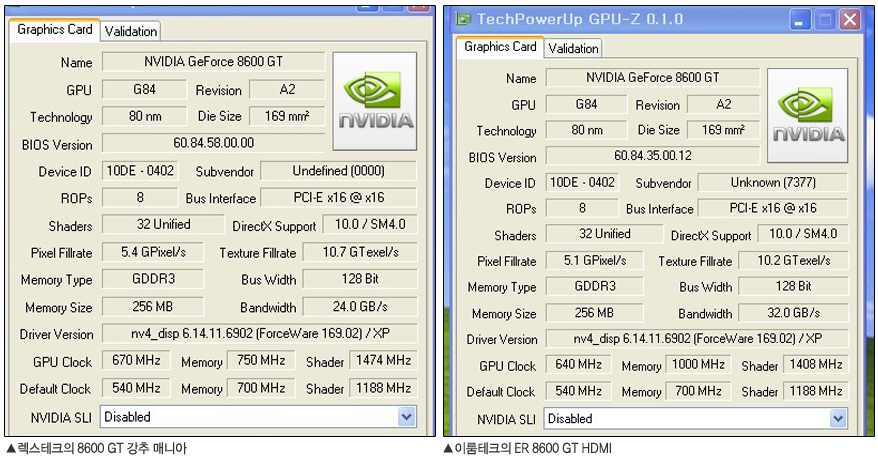This screenshot has width=878, height=461.
Task: Click GPU value G84 in right window
Action: coord(587,104)
